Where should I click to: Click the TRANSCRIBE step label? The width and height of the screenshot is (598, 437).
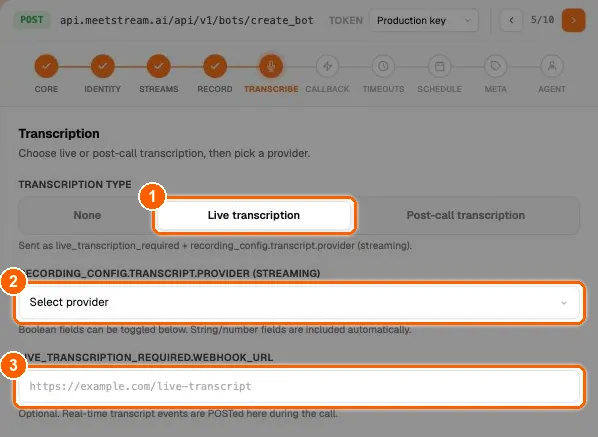(x=271, y=89)
